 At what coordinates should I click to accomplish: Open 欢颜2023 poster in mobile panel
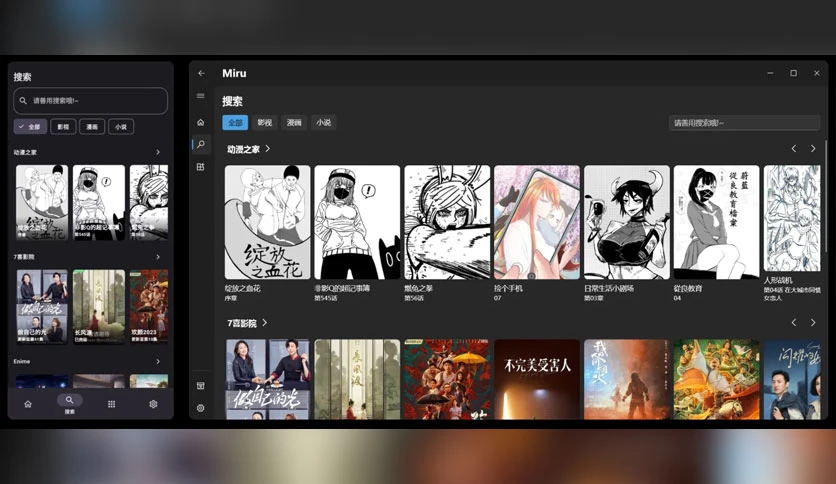[x=149, y=306]
